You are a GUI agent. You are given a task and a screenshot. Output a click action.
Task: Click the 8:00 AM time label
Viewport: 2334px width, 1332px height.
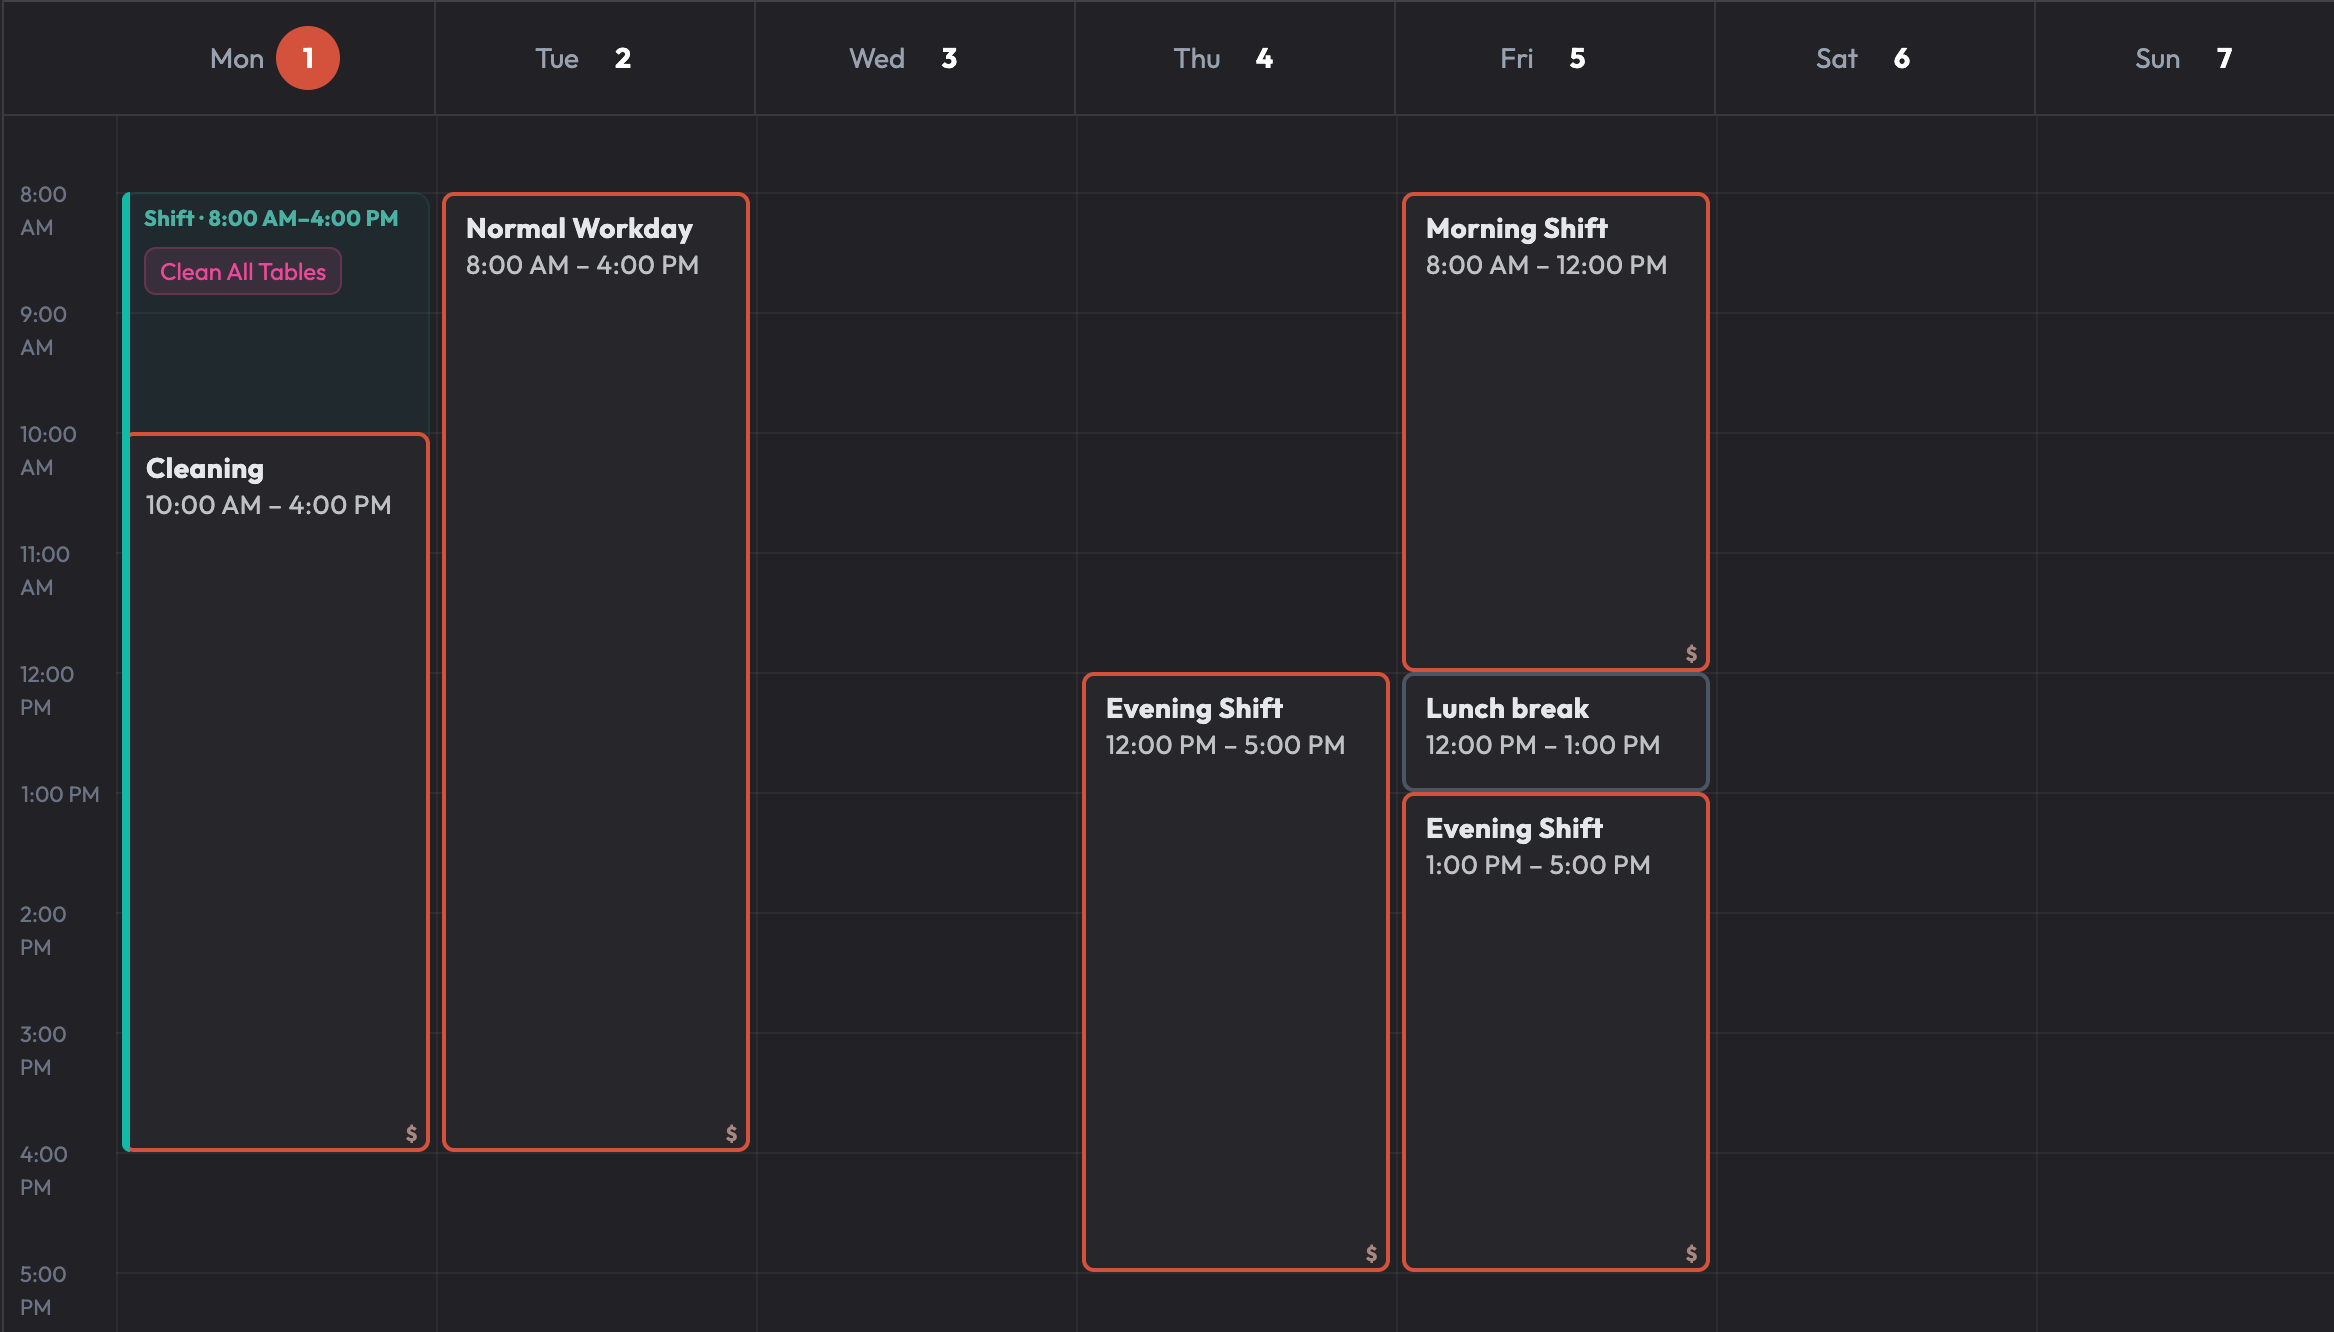[43, 211]
